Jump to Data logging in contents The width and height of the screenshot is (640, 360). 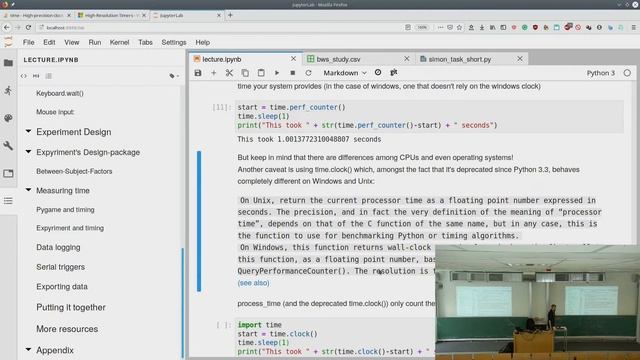[x=58, y=247]
